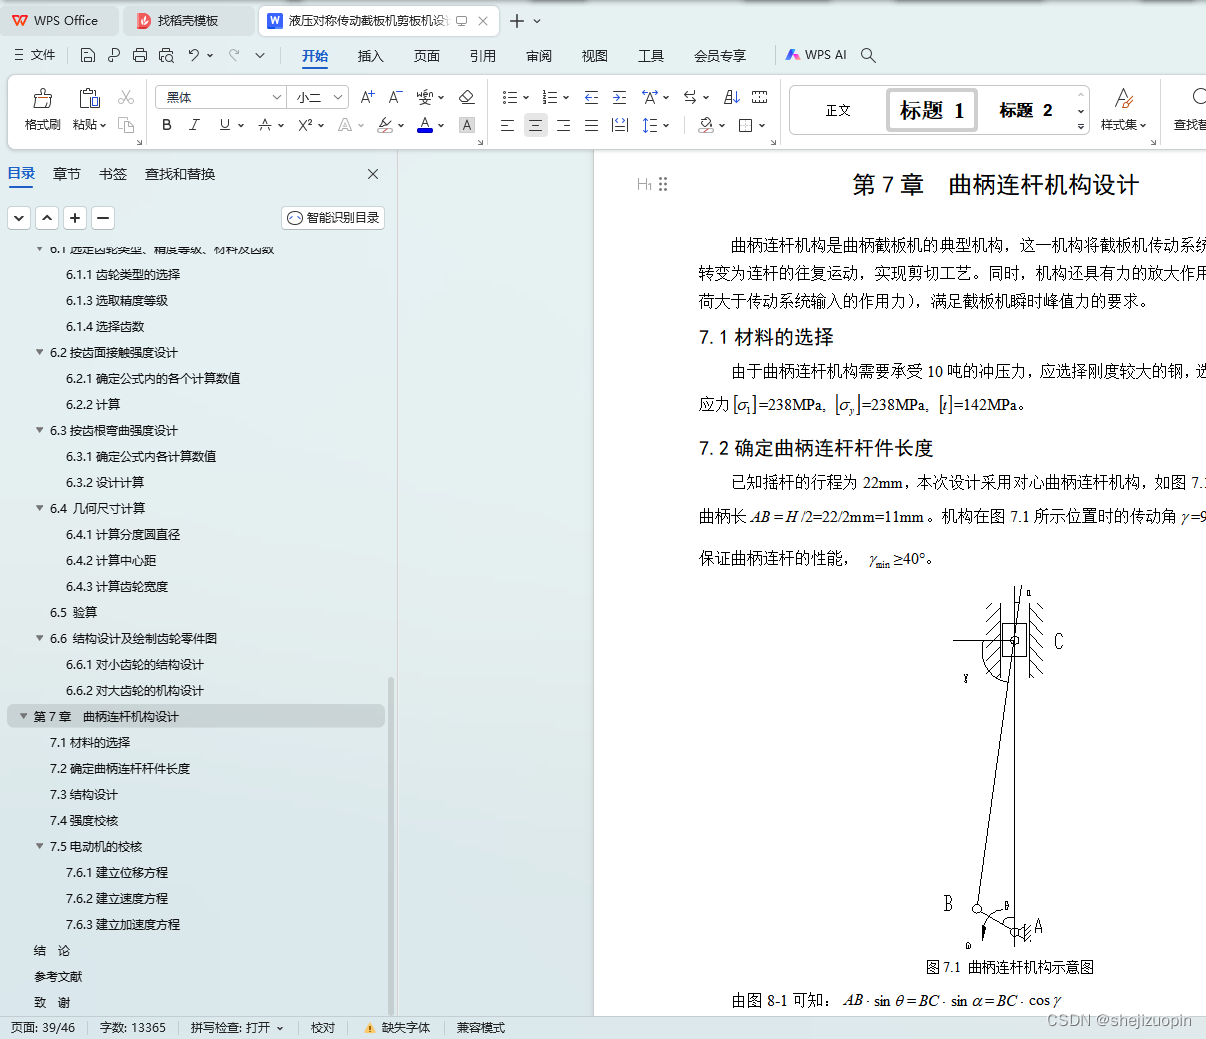Align paragraph right
Viewport: 1206px width, 1039px height.
click(x=564, y=125)
